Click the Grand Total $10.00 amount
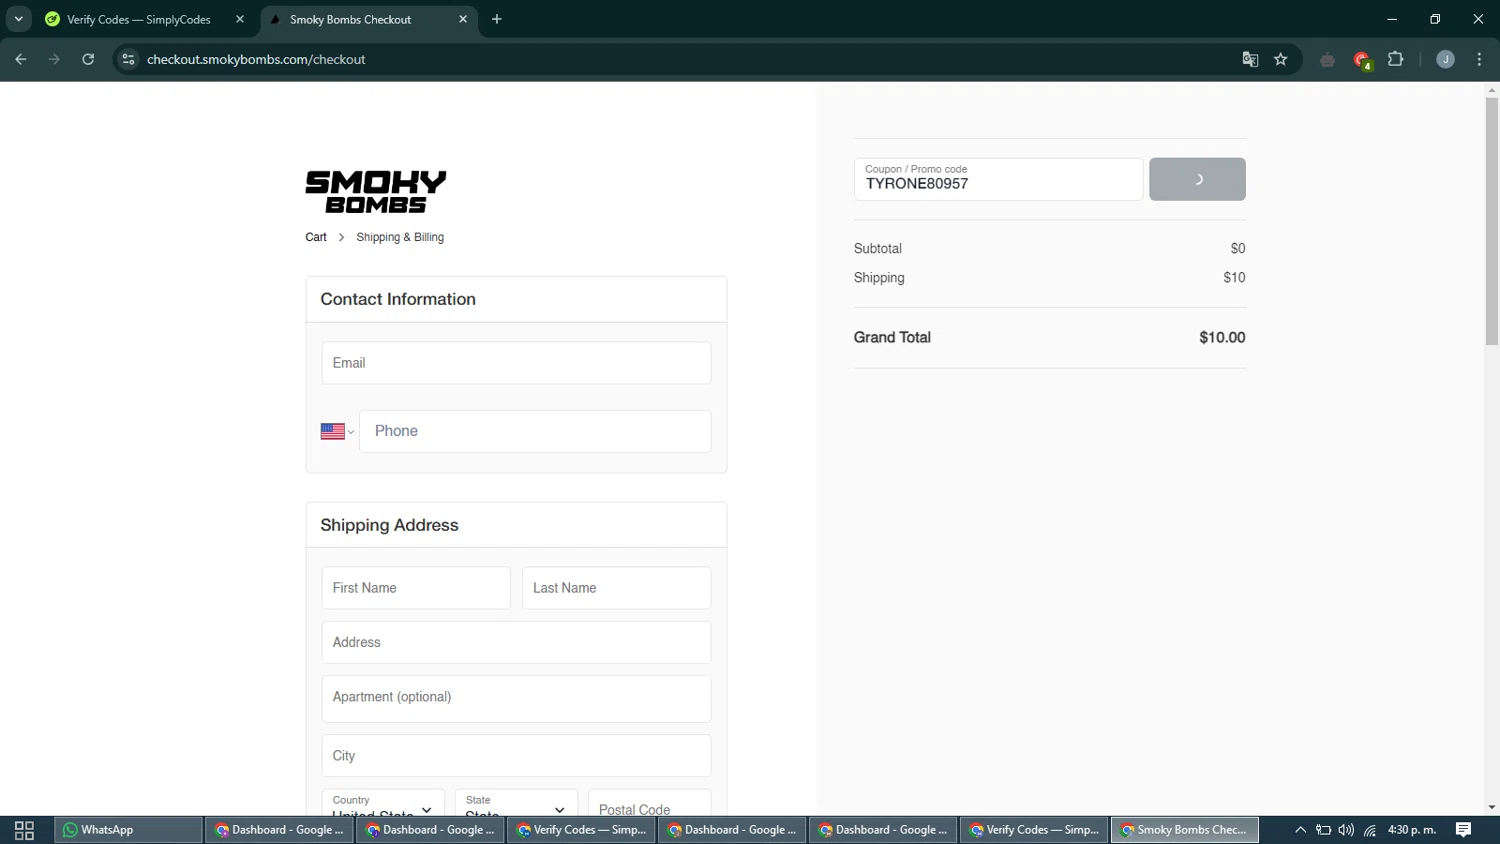This screenshot has width=1500, height=844. click(1222, 338)
